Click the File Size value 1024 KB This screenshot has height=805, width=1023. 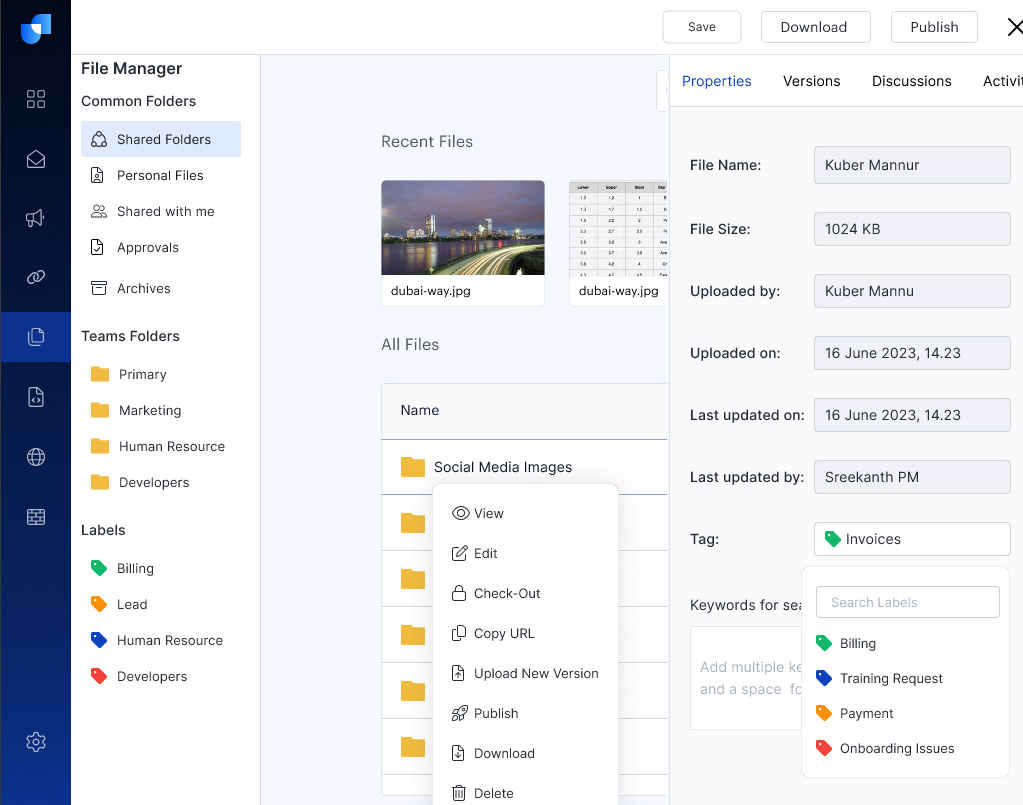(x=912, y=229)
